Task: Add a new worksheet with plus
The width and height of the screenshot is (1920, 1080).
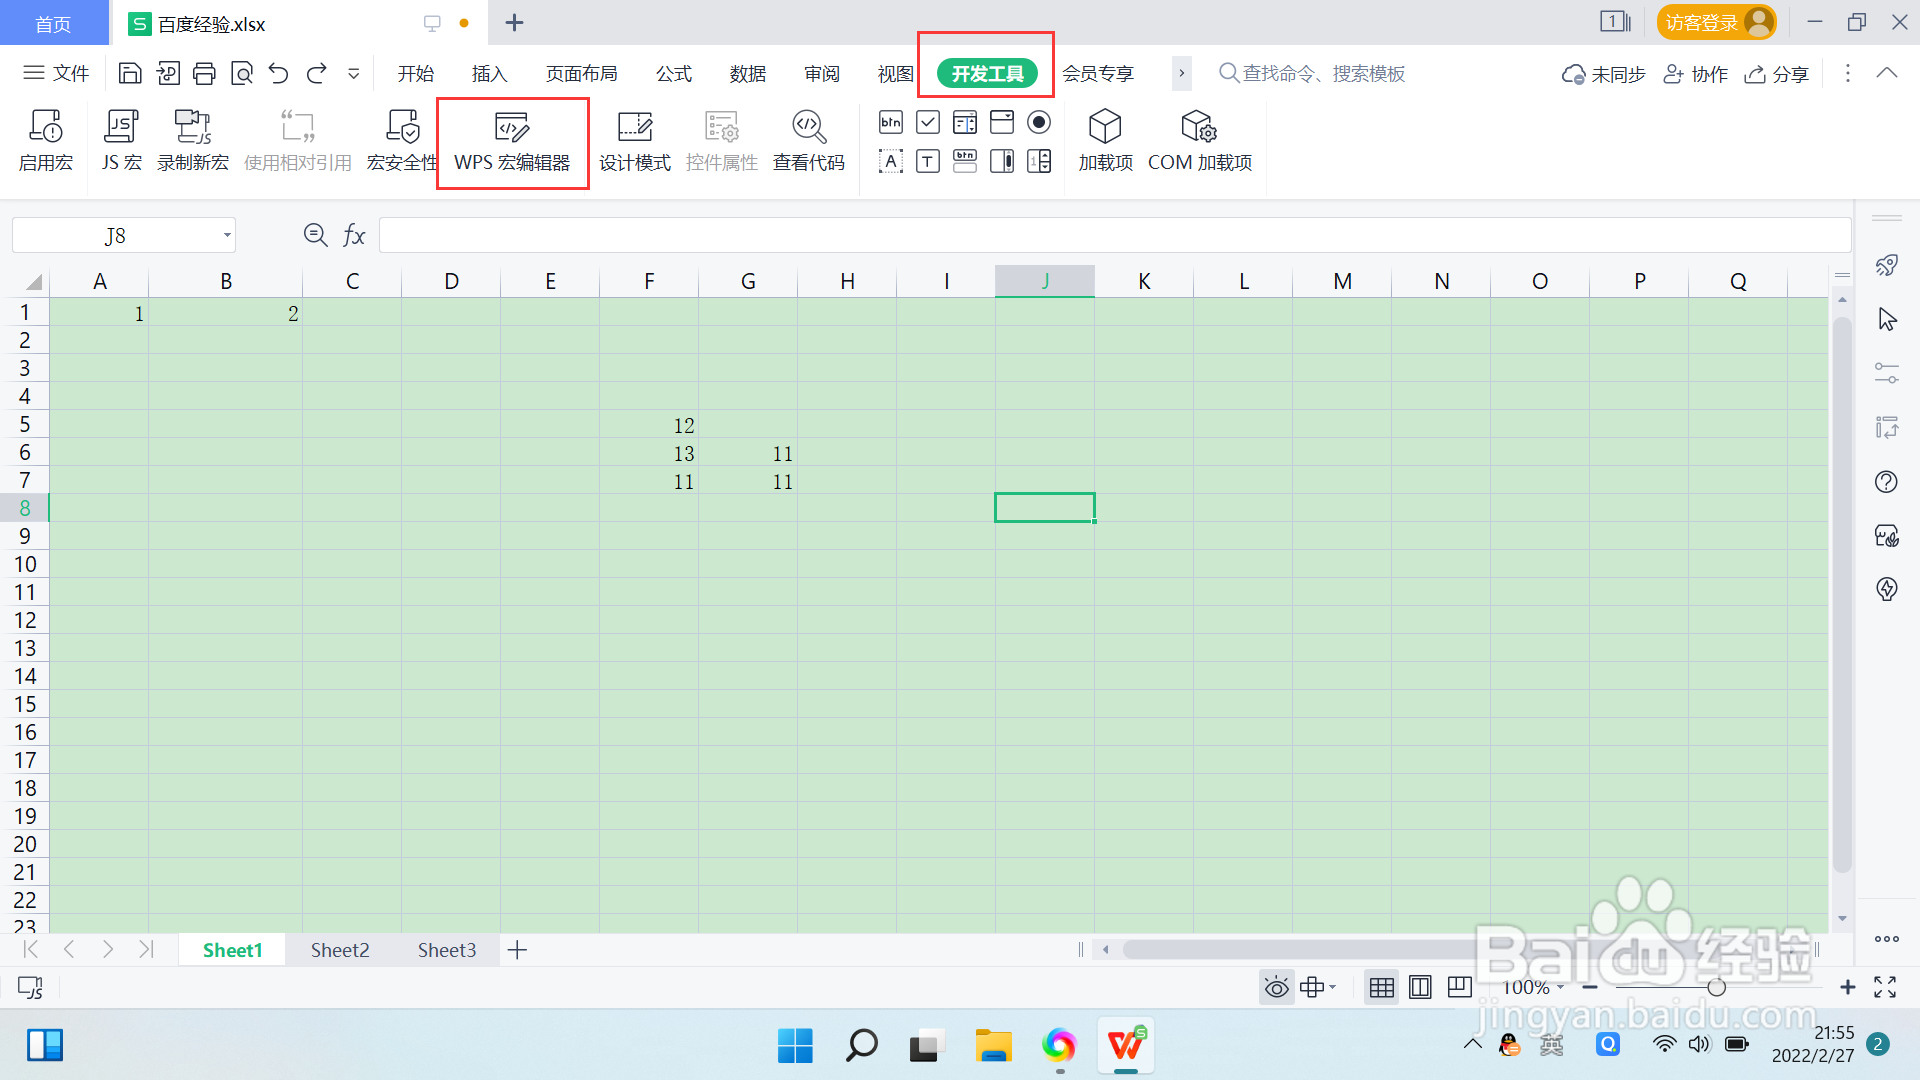Action: pyautogui.click(x=517, y=950)
